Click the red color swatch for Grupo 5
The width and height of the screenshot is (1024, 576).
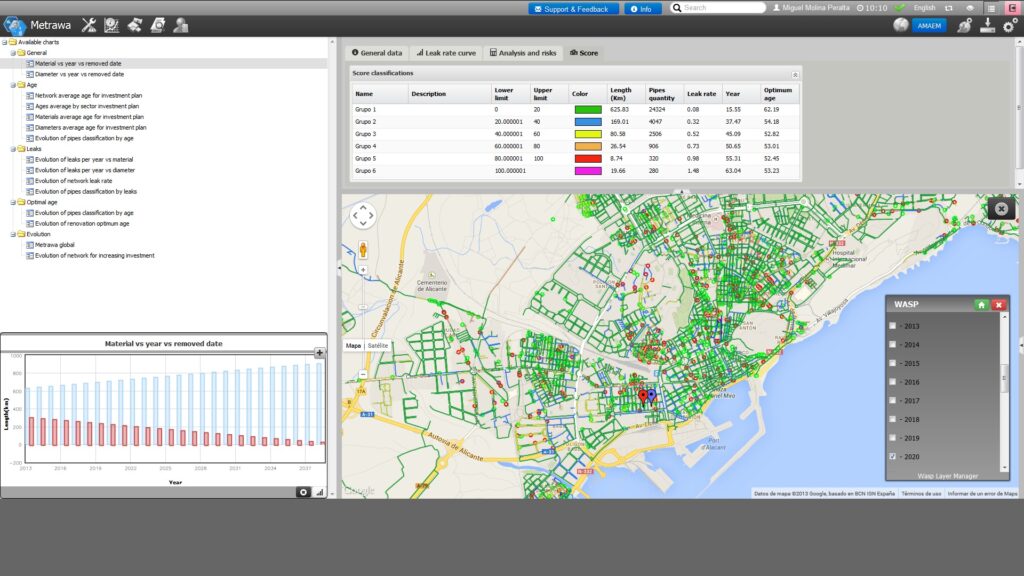tap(588, 159)
